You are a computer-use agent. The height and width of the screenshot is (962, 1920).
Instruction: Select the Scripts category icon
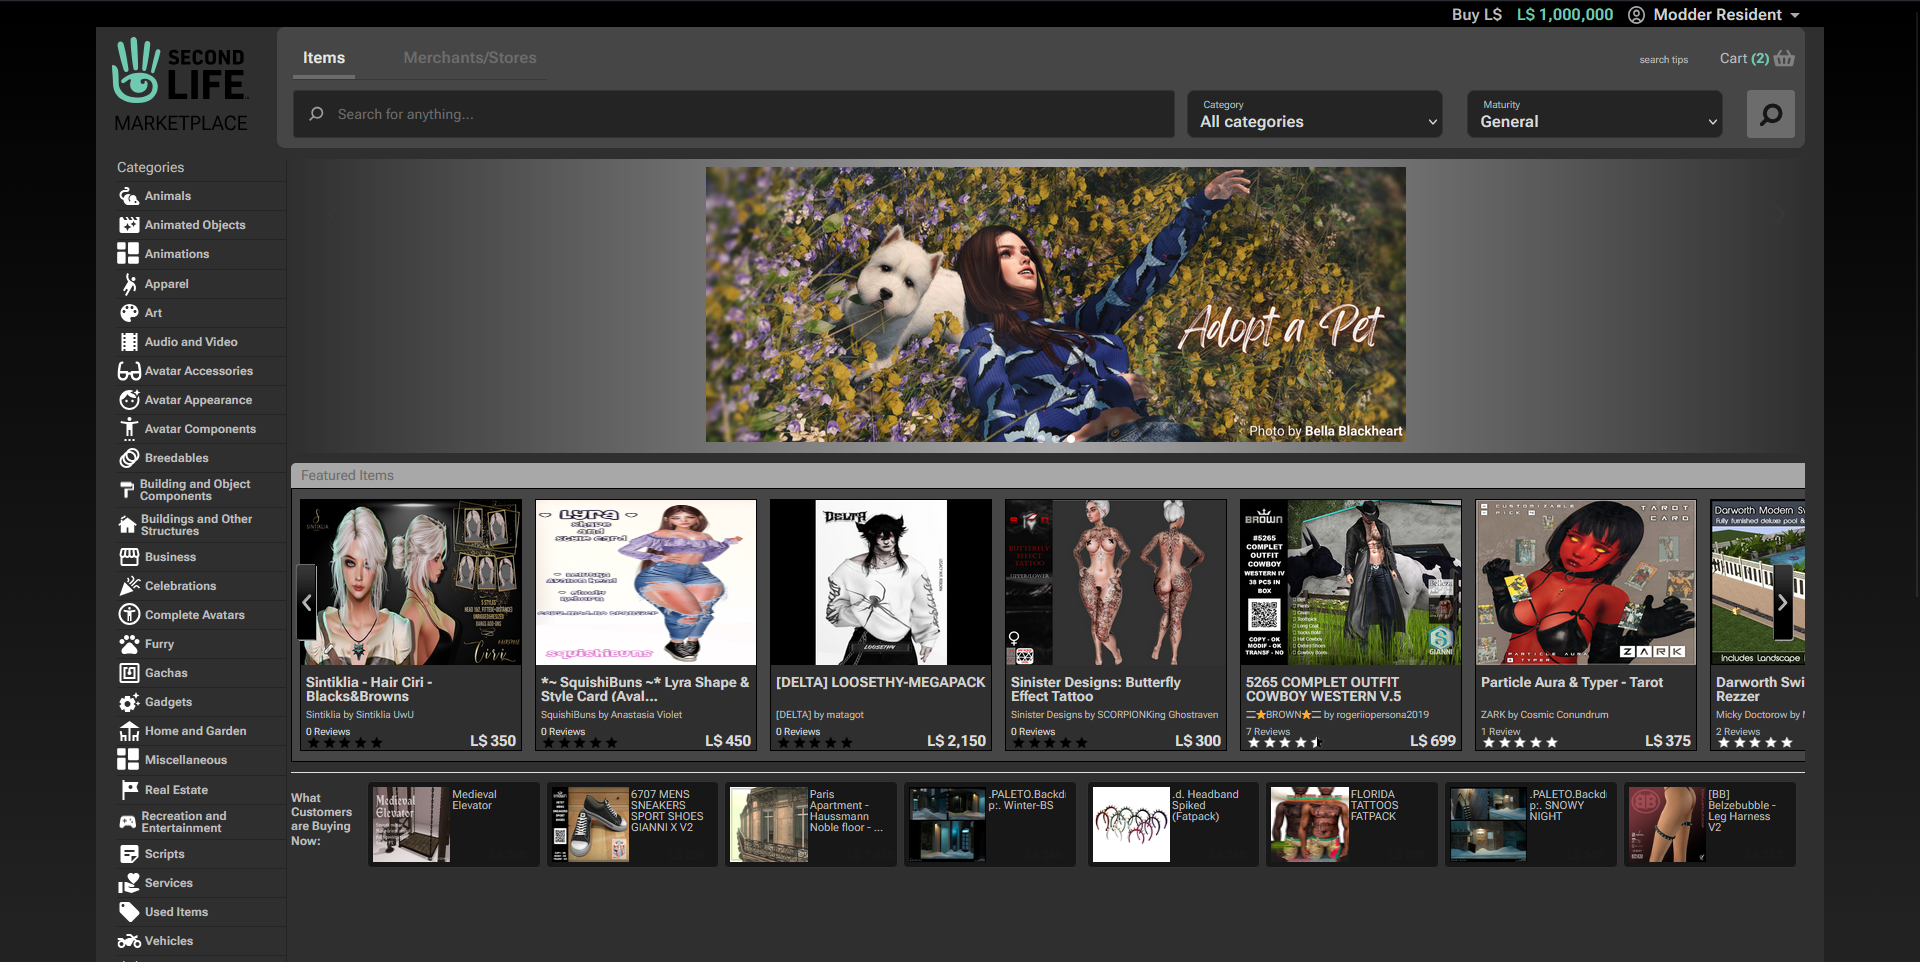(130, 853)
